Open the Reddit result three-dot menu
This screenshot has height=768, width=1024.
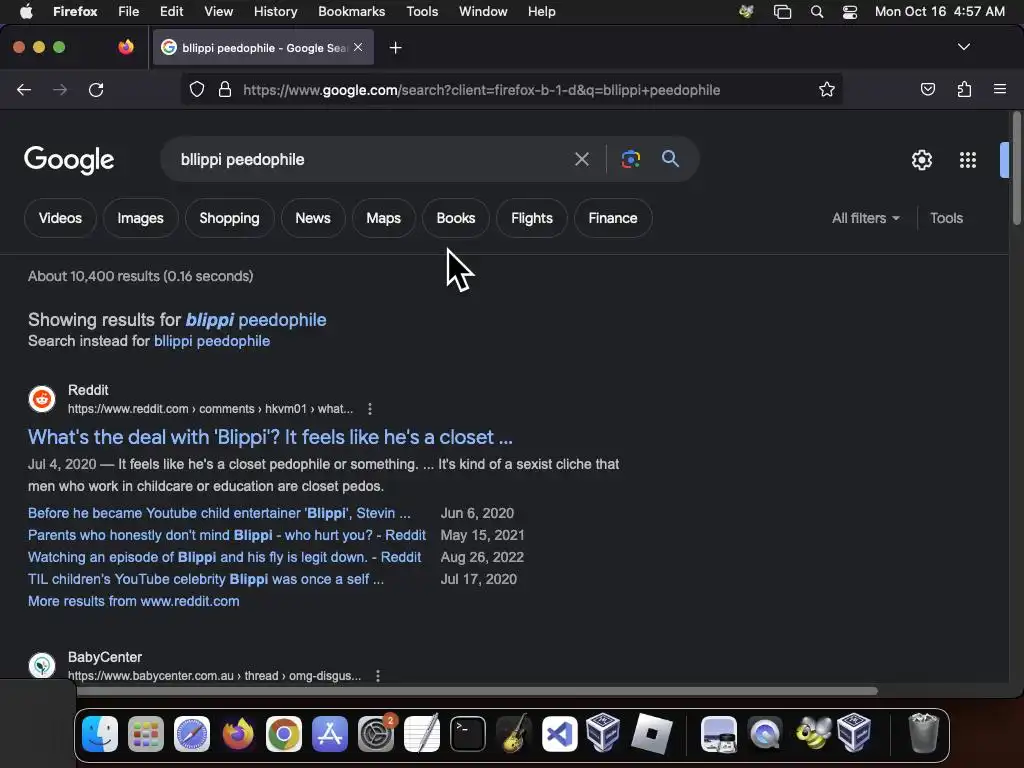coord(370,409)
